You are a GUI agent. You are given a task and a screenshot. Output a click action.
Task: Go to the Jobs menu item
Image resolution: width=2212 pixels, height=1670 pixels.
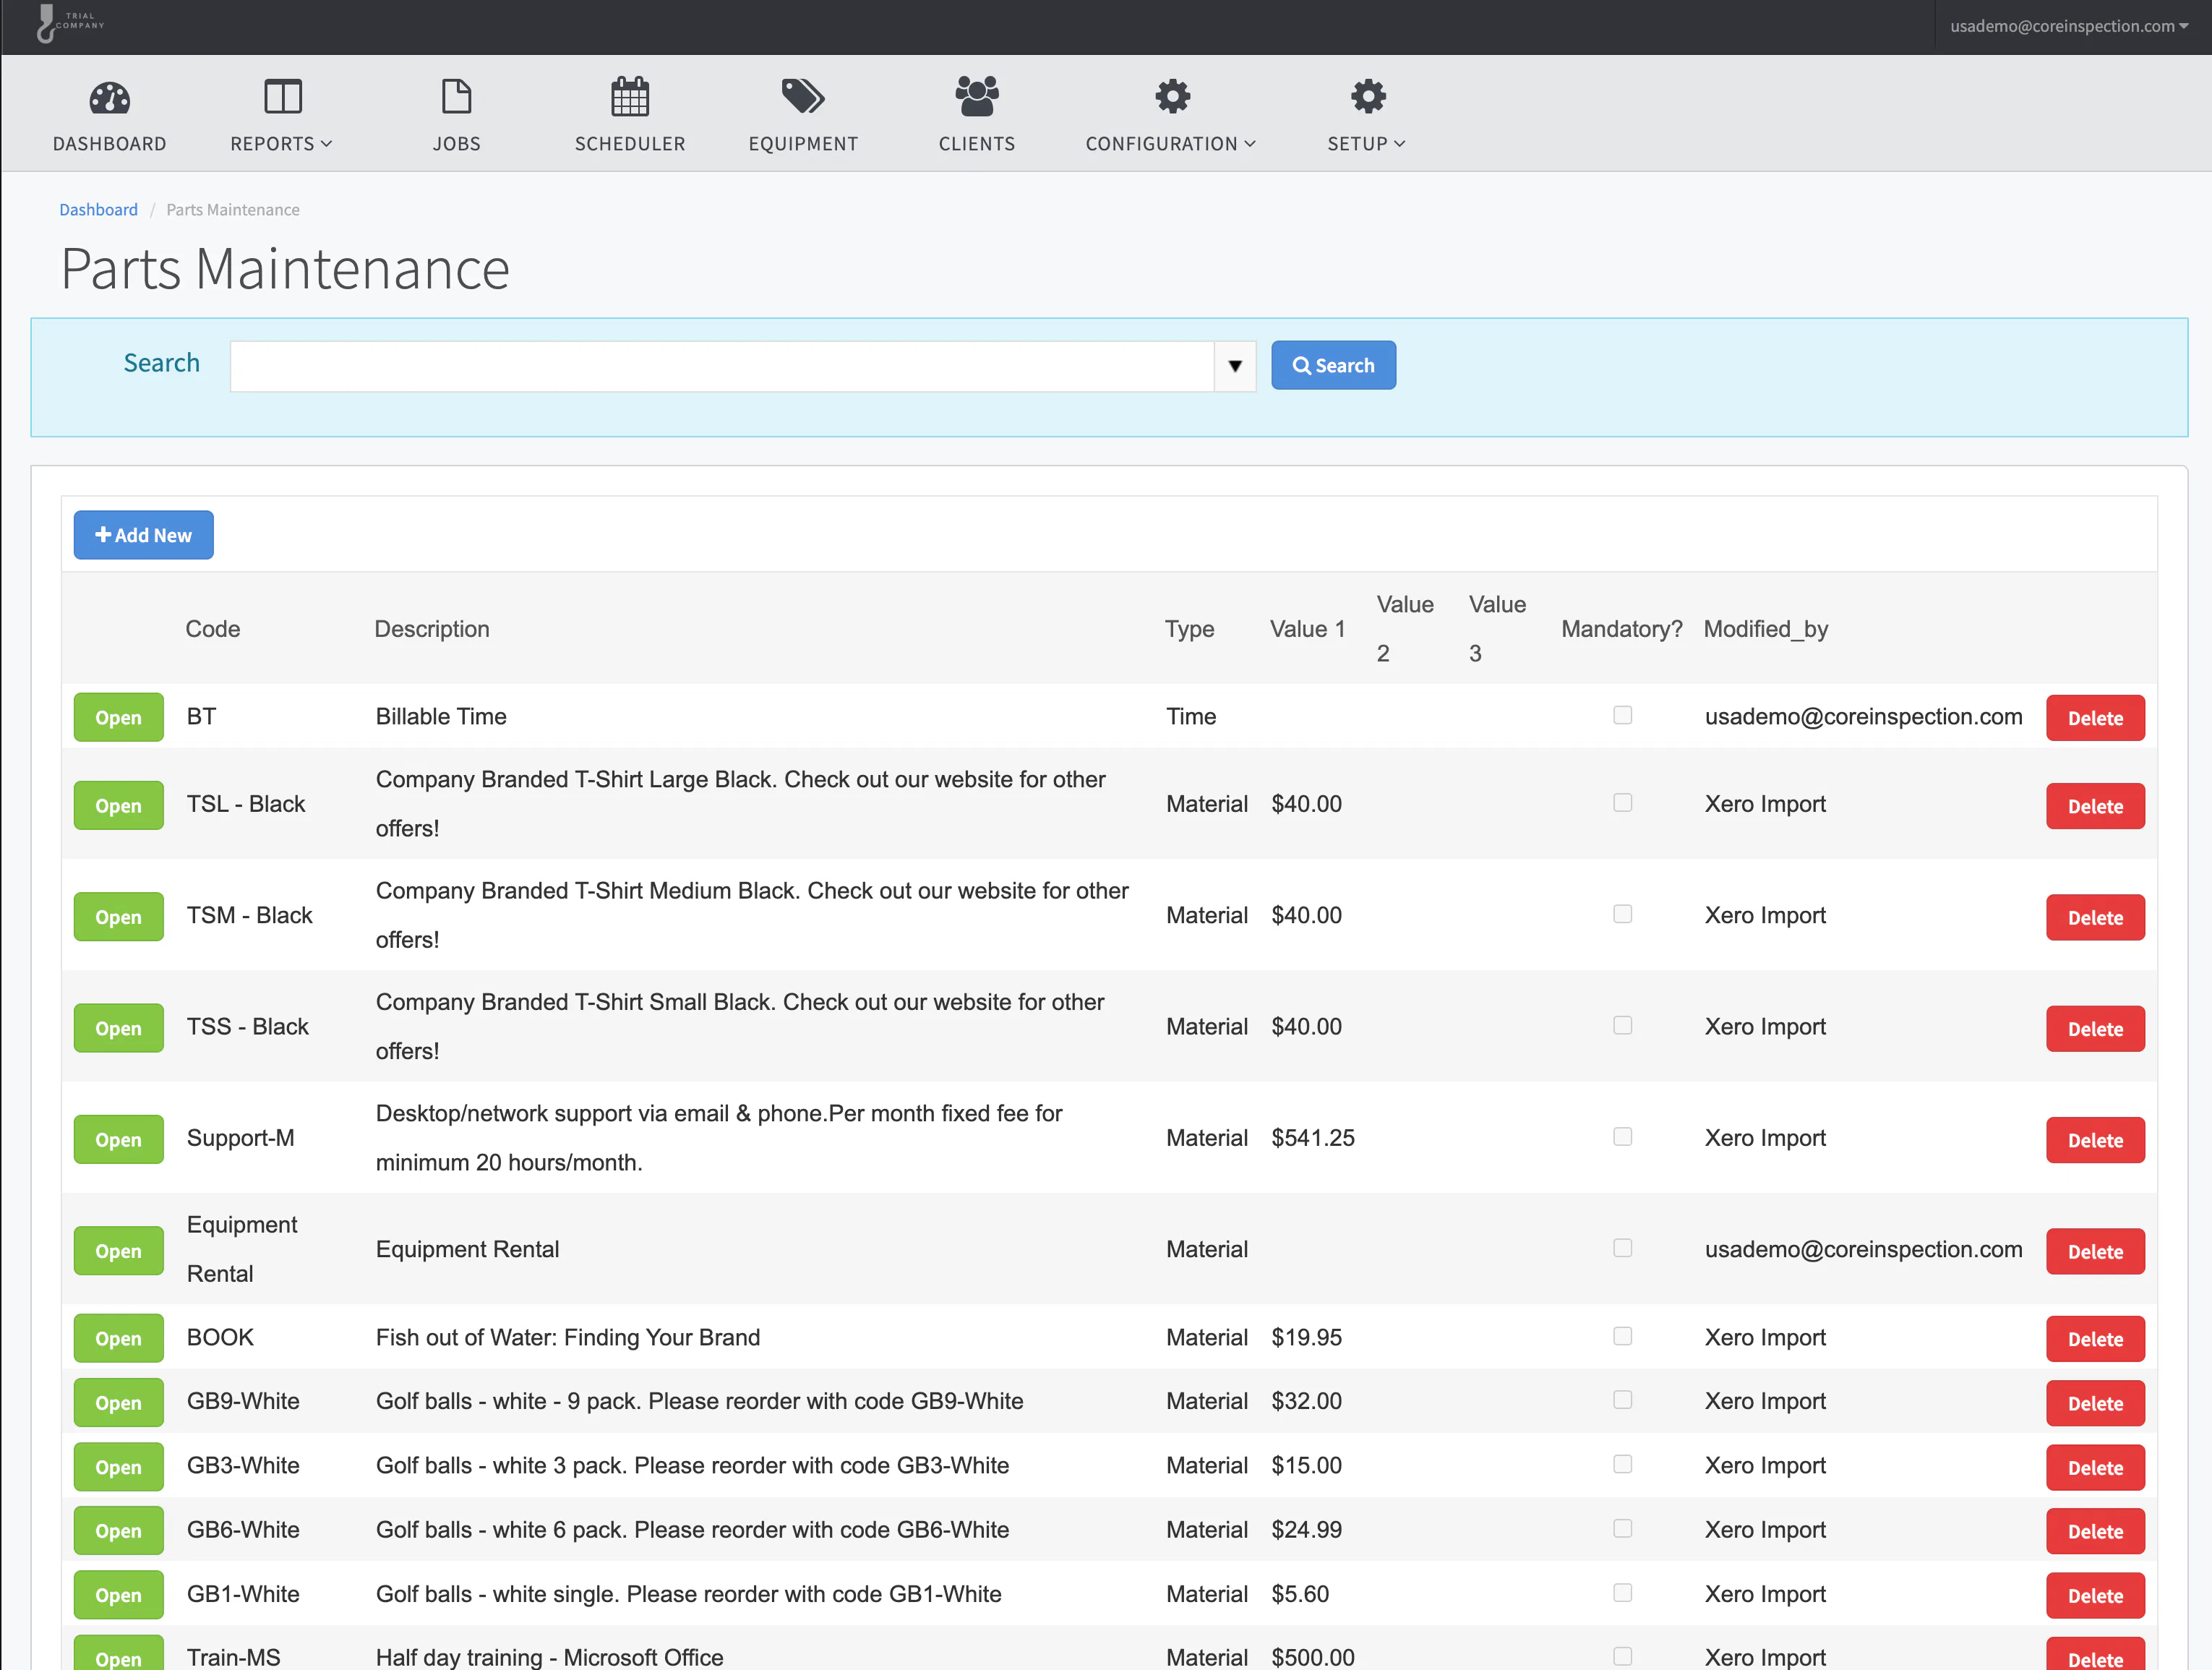click(456, 144)
